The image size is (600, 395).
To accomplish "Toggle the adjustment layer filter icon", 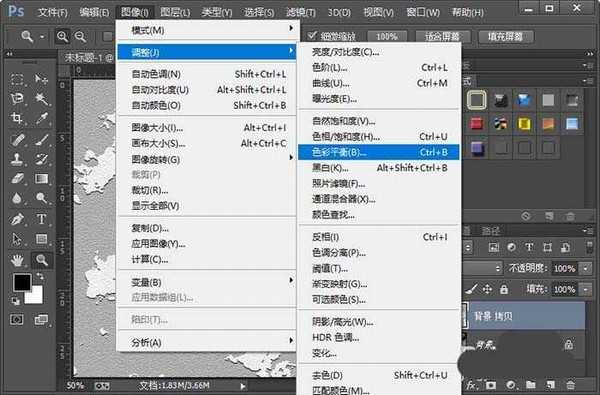I will point(511,247).
